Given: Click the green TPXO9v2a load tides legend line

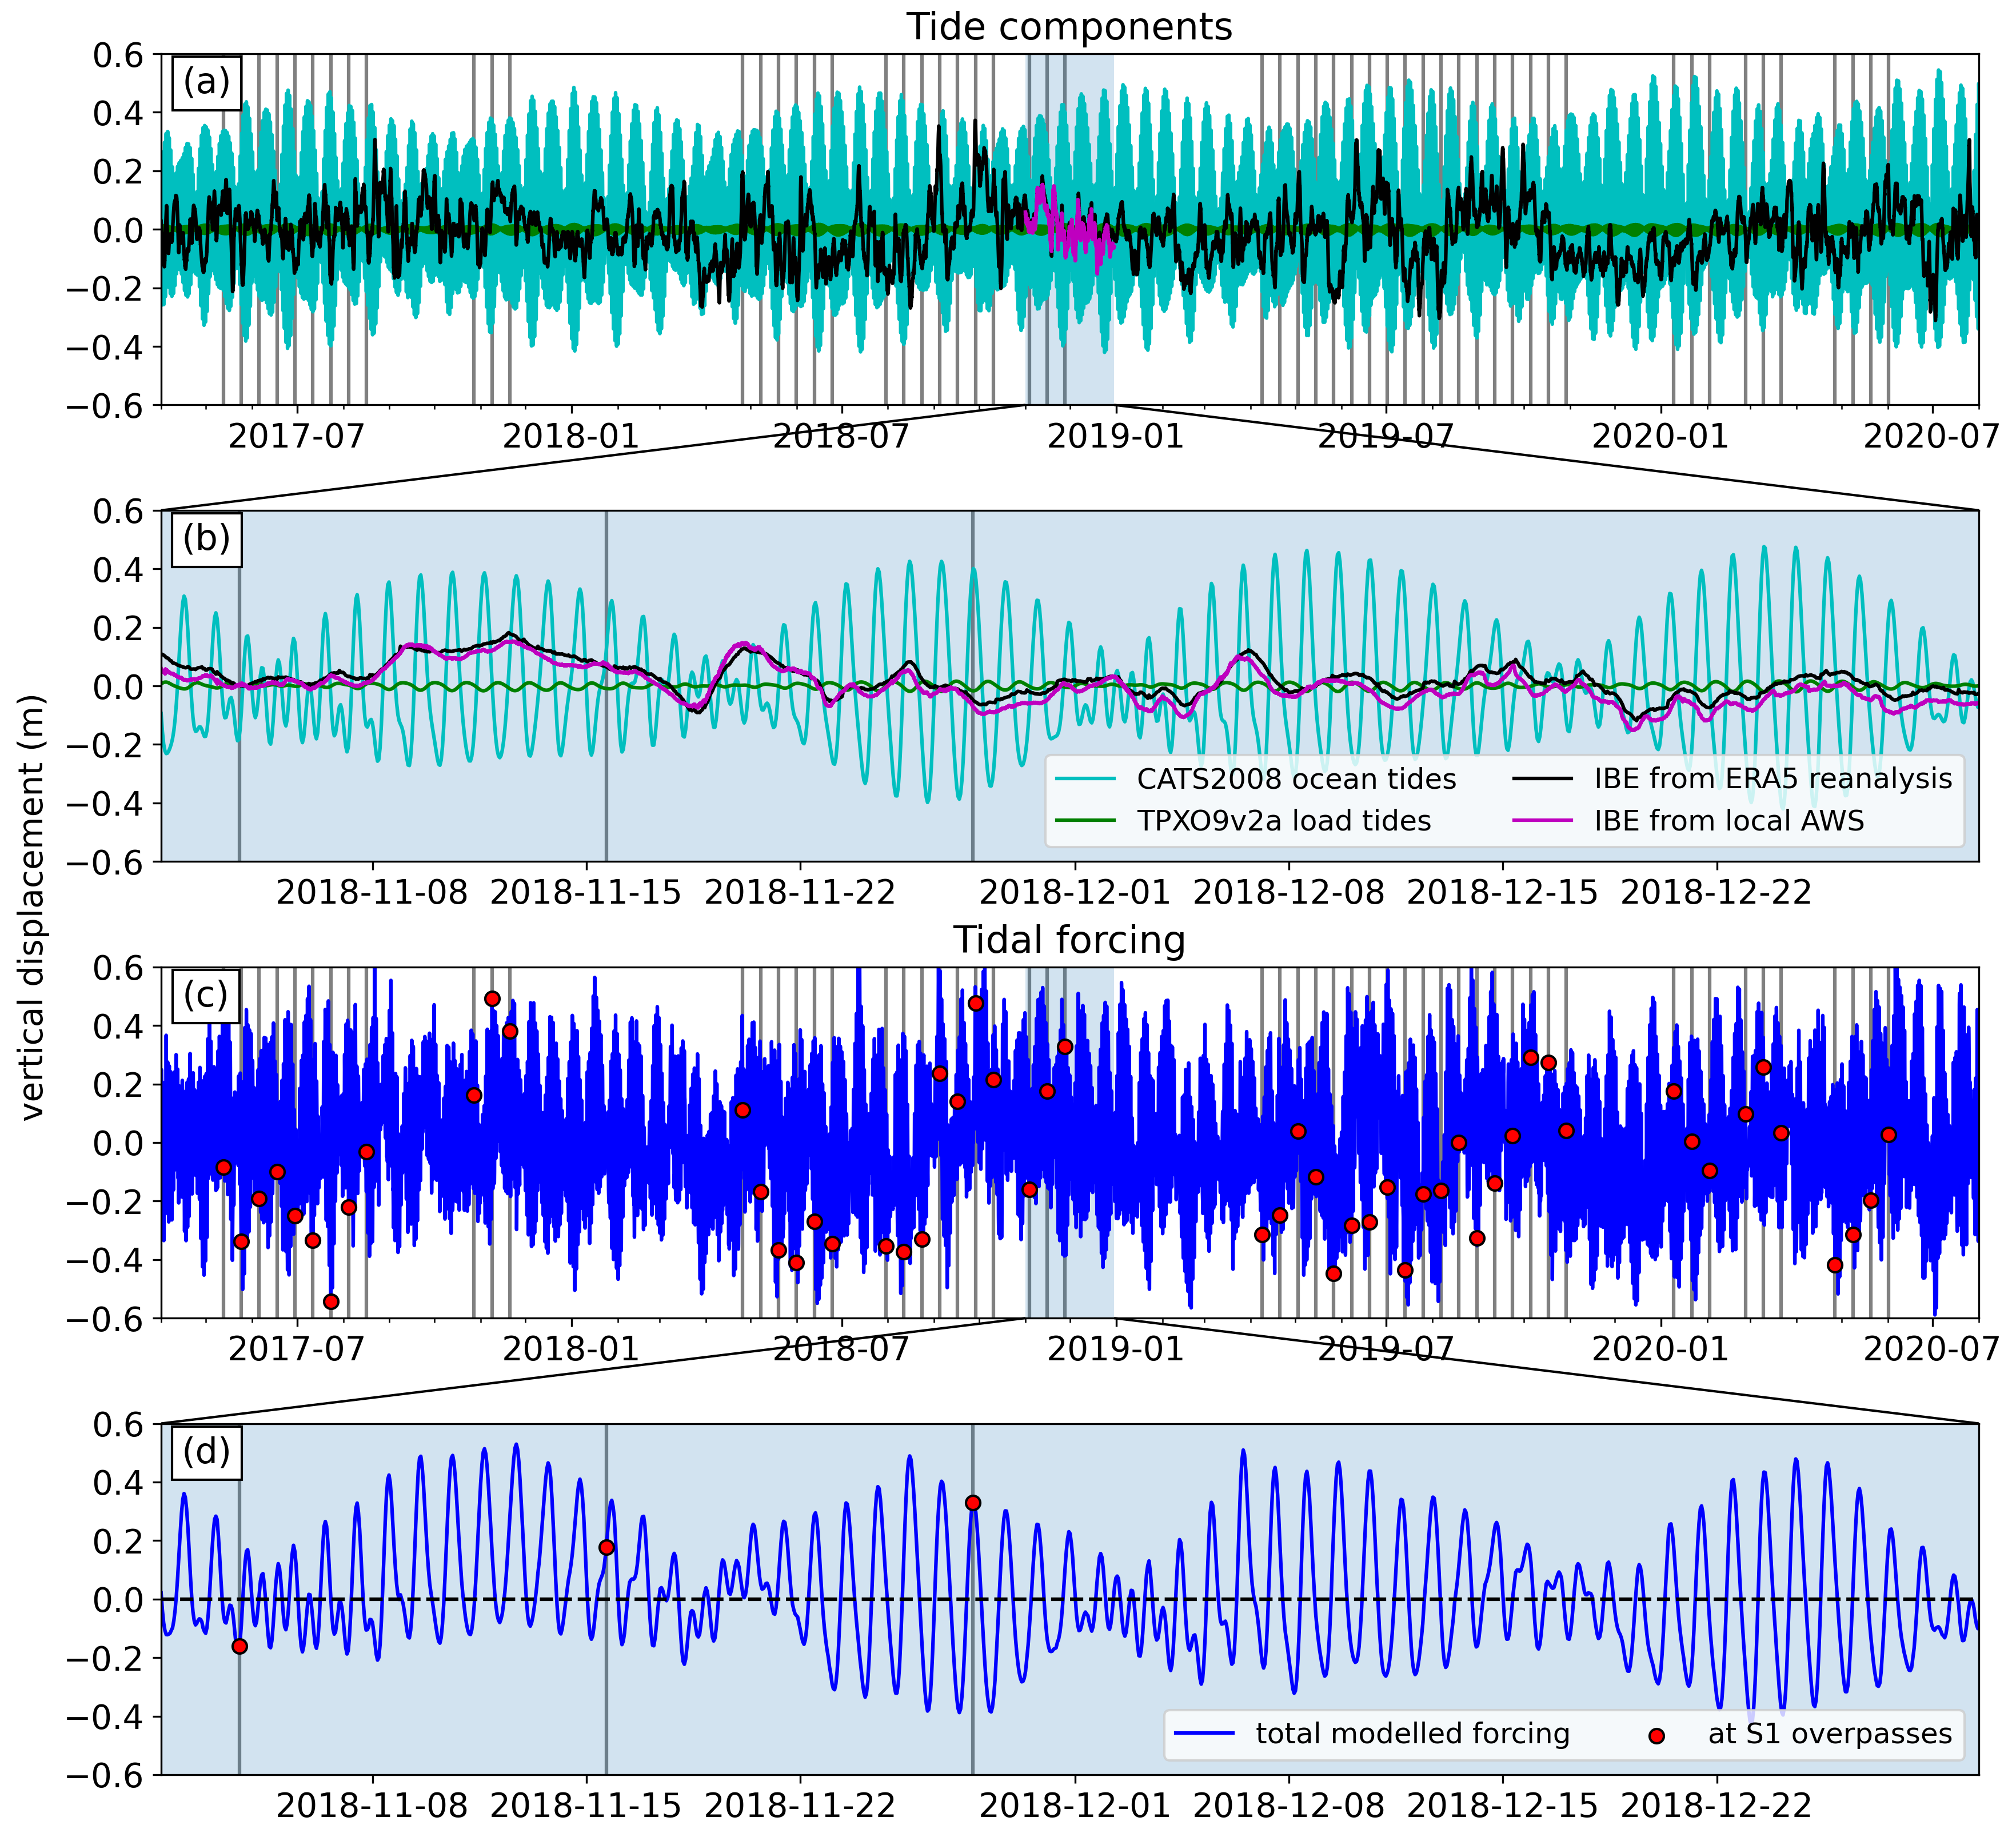Looking at the screenshot, I should tap(1085, 821).
